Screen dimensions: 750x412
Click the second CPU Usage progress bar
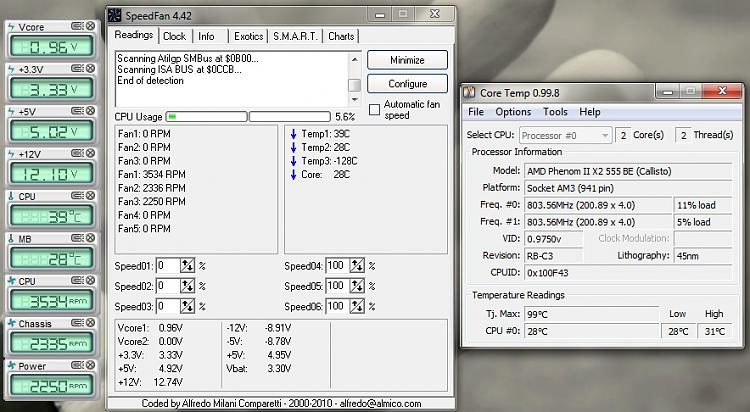pyautogui.click(x=290, y=117)
